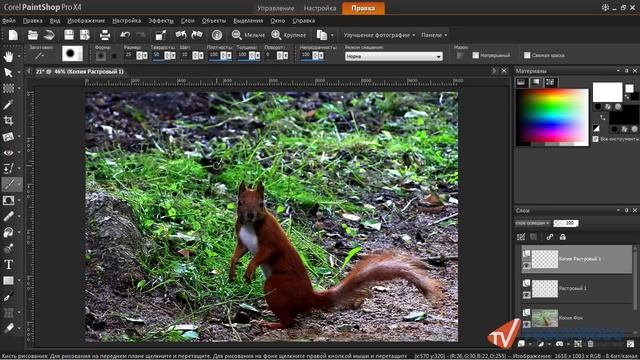Click the Open folder icon in toolbar

(x=33, y=35)
